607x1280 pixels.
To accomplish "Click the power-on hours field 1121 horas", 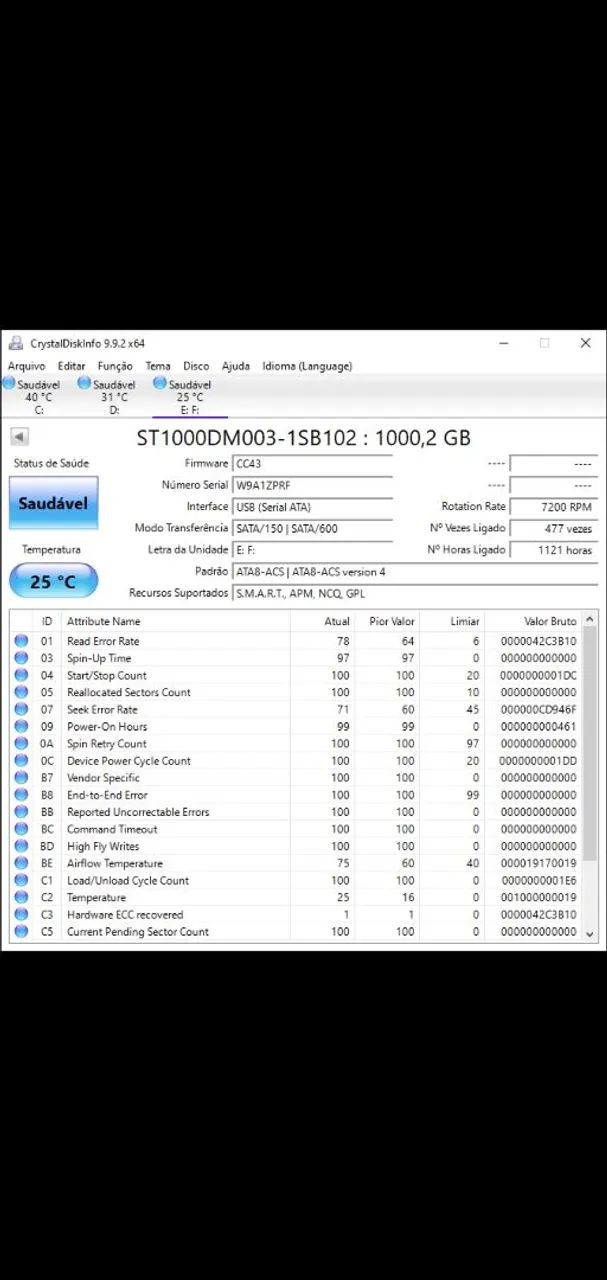I will pos(553,550).
